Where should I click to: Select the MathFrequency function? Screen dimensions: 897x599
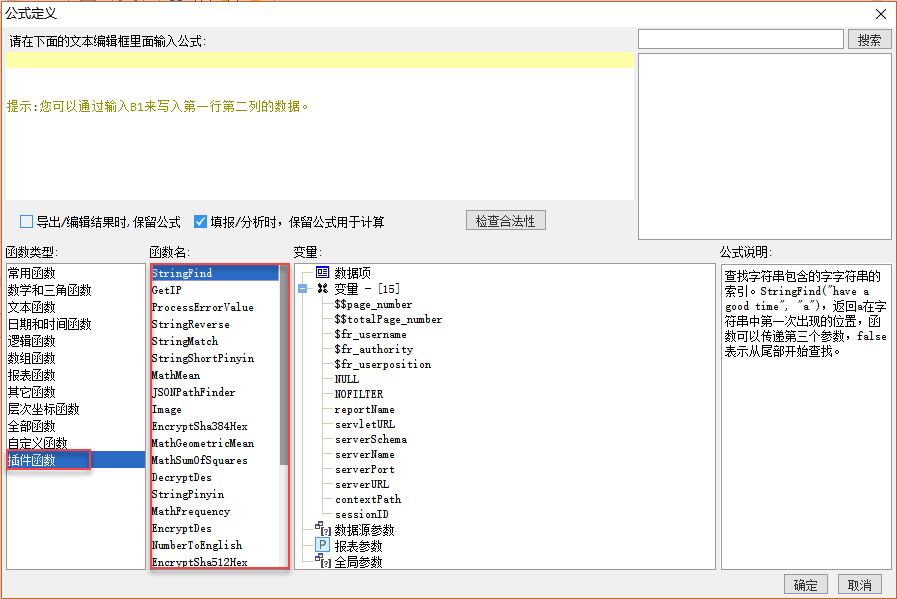click(215, 511)
